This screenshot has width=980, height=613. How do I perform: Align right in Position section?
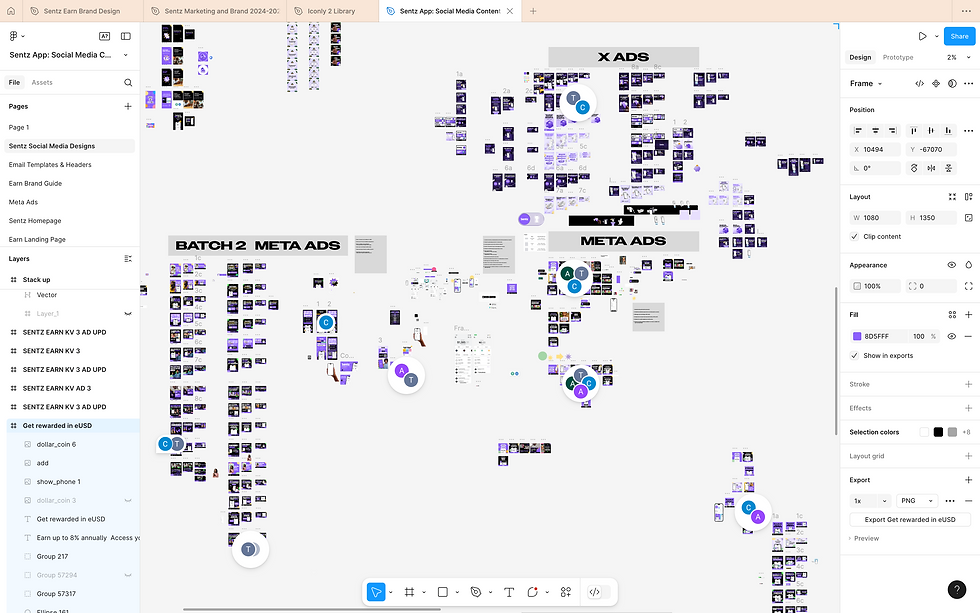coord(892,131)
